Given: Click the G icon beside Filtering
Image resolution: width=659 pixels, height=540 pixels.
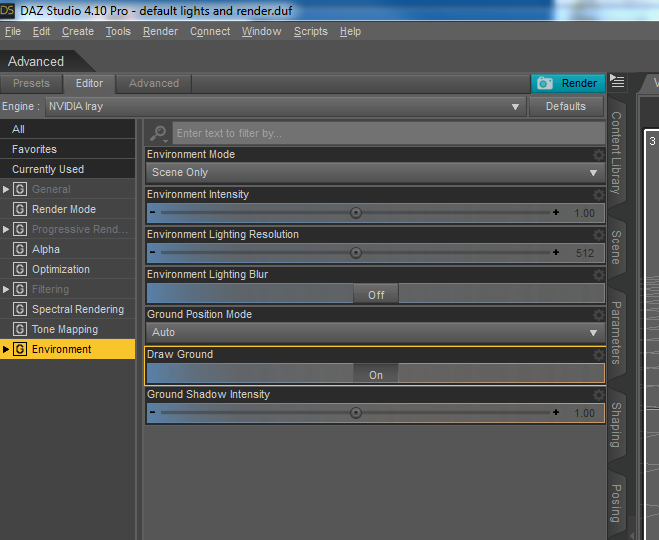Looking at the screenshot, I should [20, 289].
